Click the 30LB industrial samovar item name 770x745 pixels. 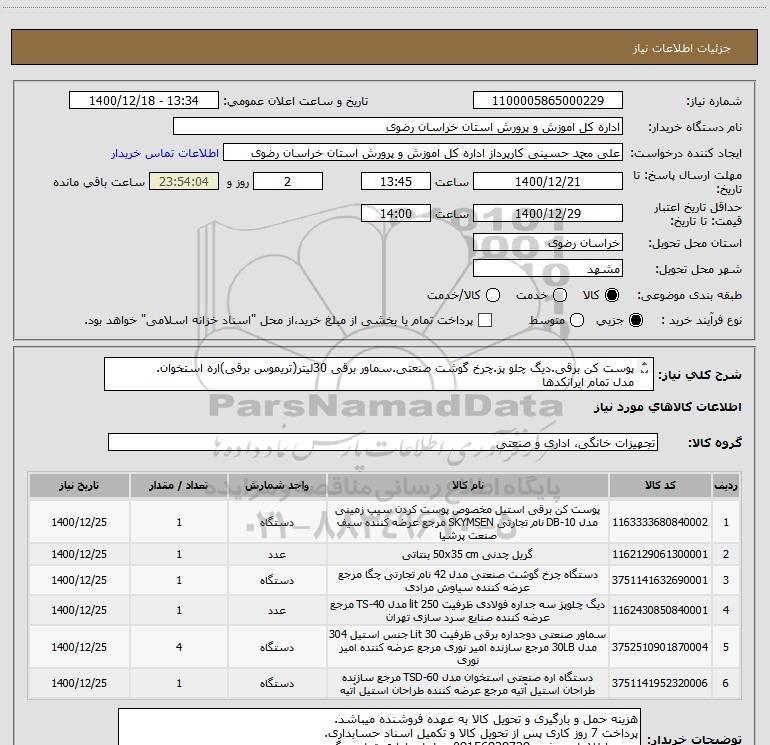click(x=468, y=647)
